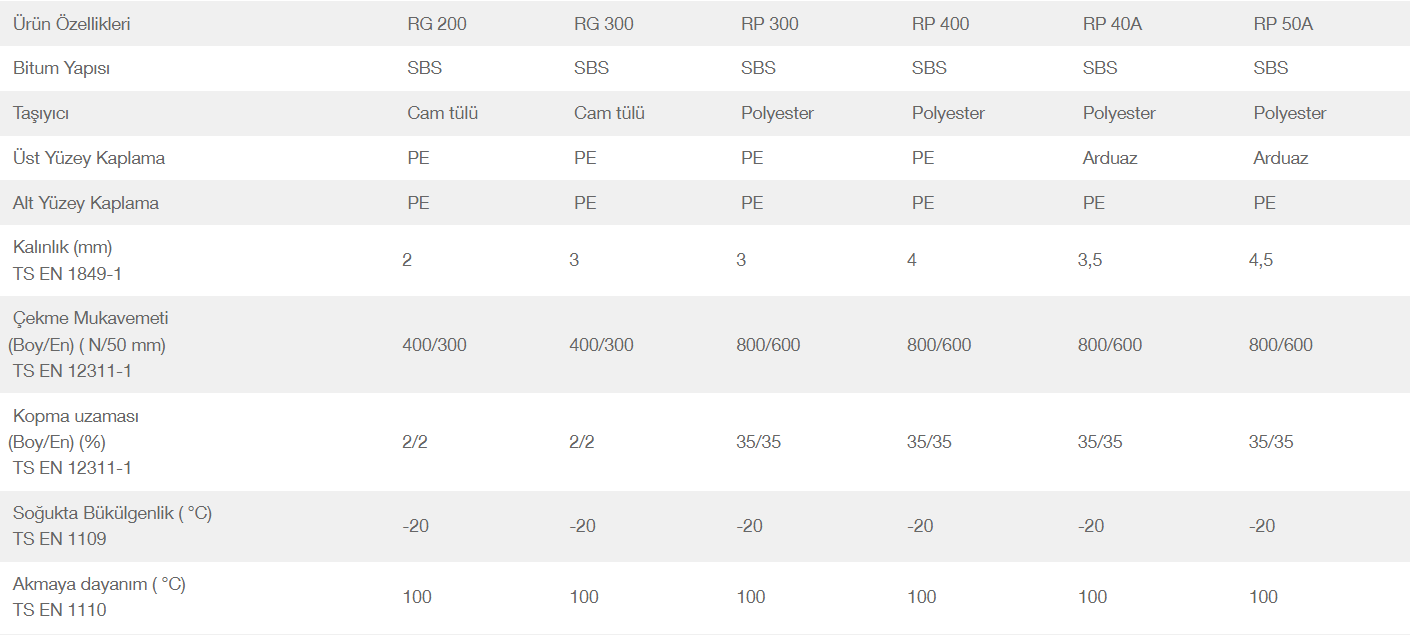This screenshot has width=1410, height=635.
Task: Click the Kopma uzaması row label
Action: point(76,416)
